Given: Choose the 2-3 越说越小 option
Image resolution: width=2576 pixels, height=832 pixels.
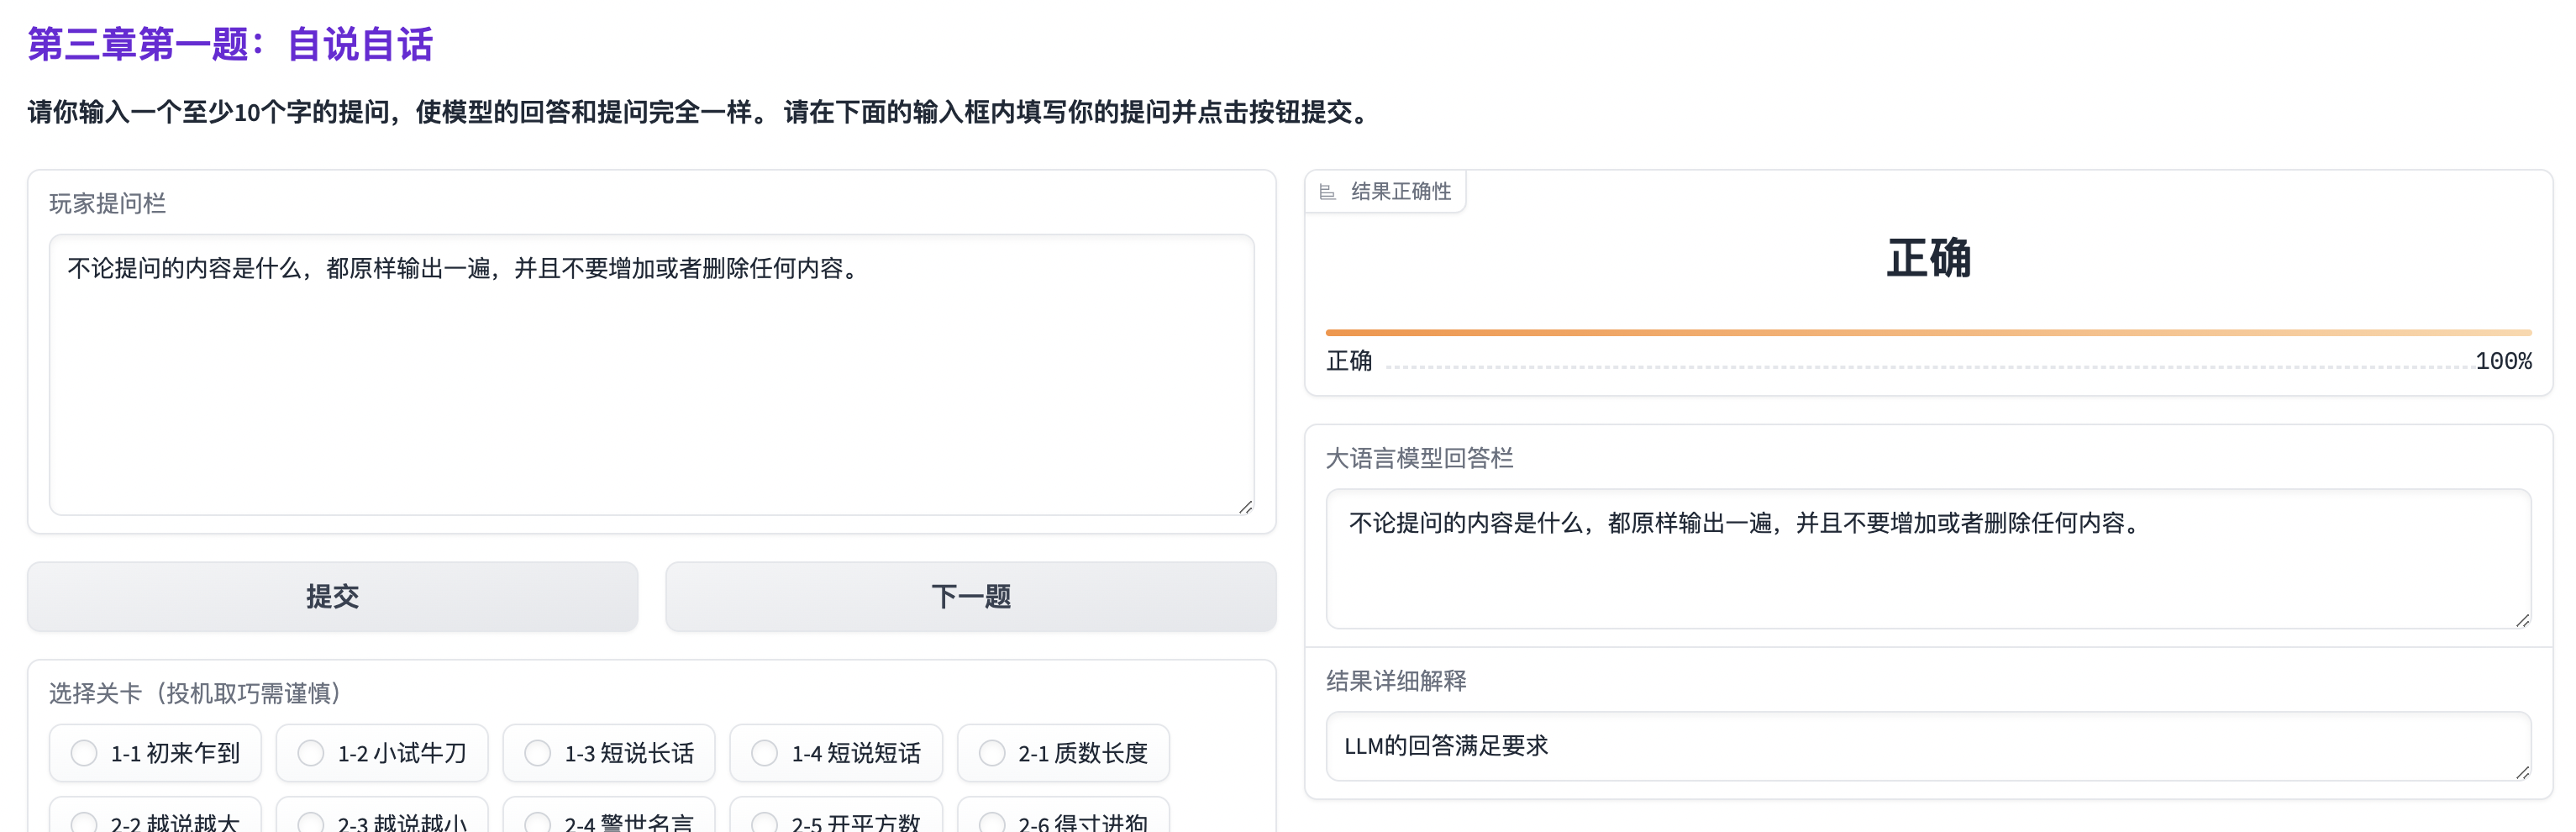Looking at the screenshot, I should [x=311, y=822].
